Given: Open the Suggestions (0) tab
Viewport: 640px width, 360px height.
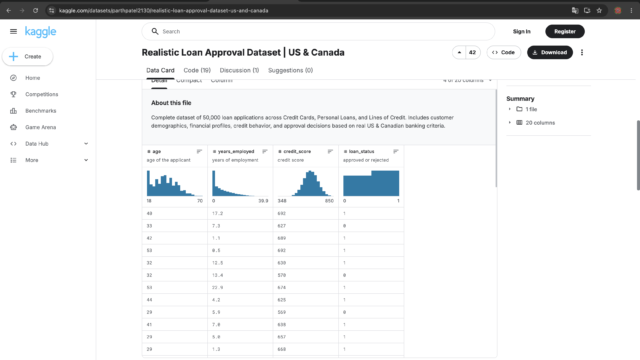Looking at the screenshot, I should pyautogui.click(x=291, y=71).
